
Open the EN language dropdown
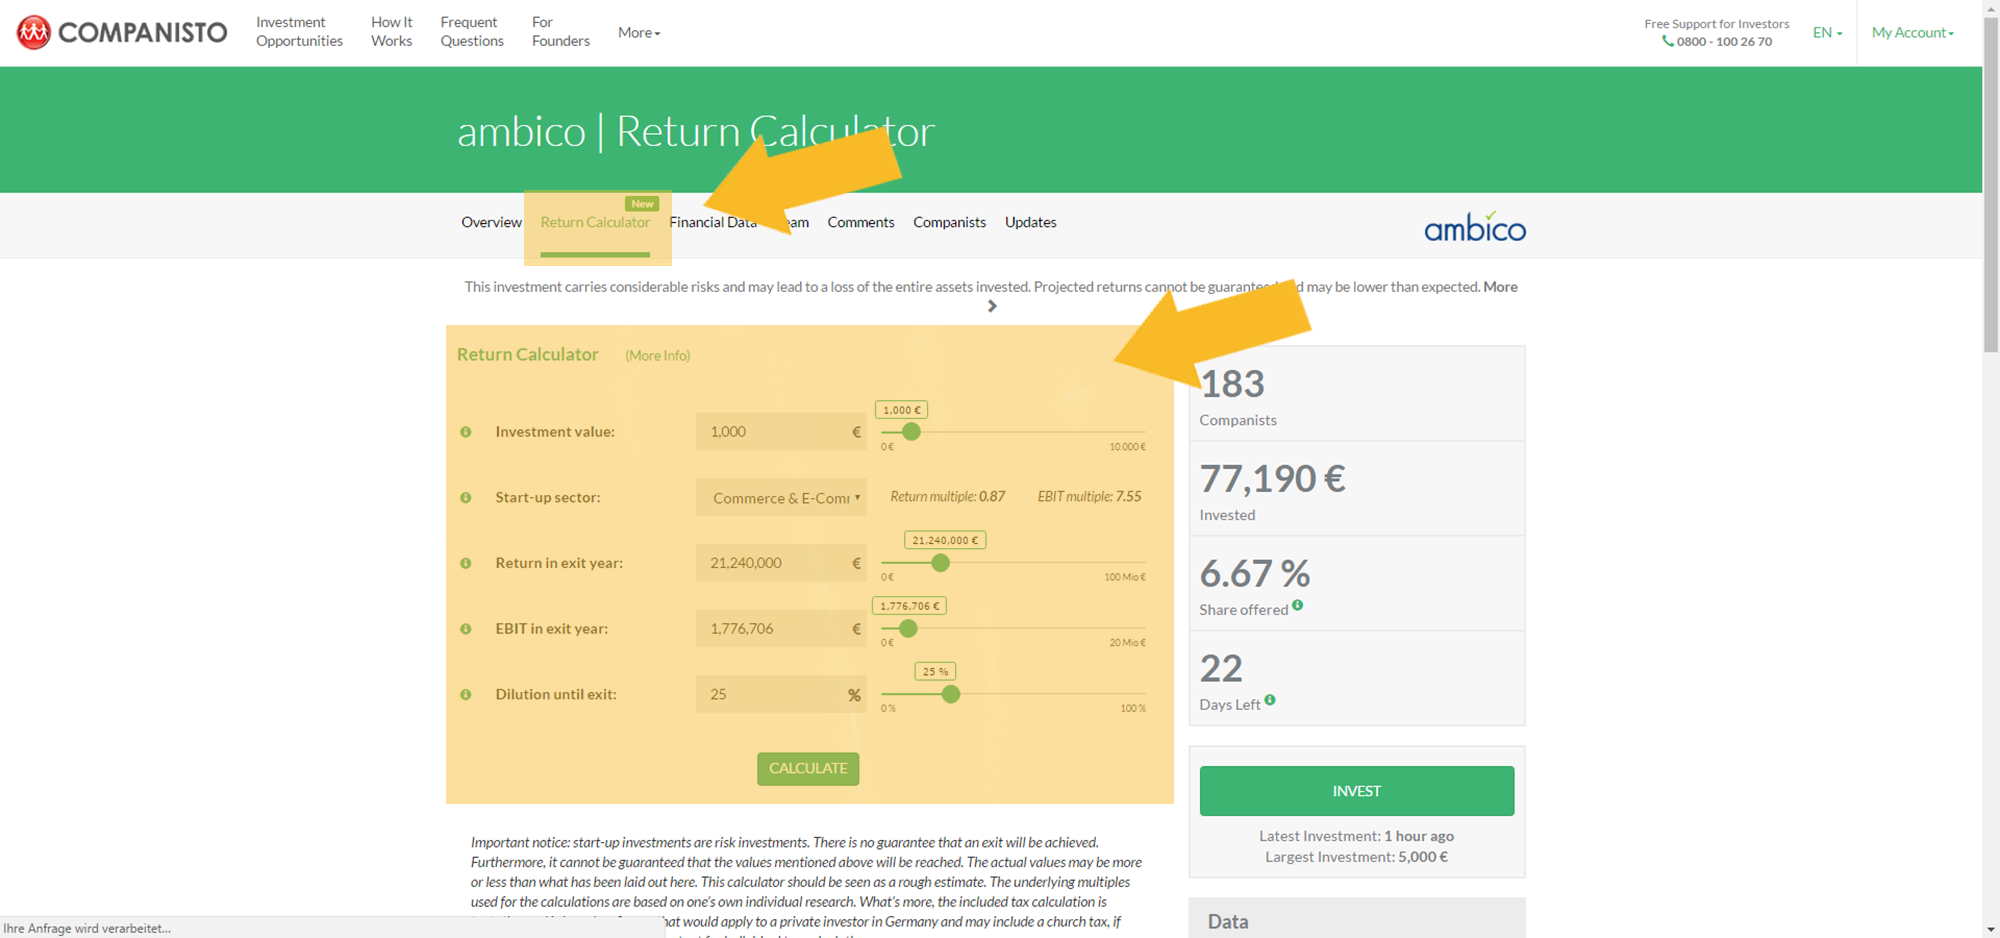[1827, 32]
